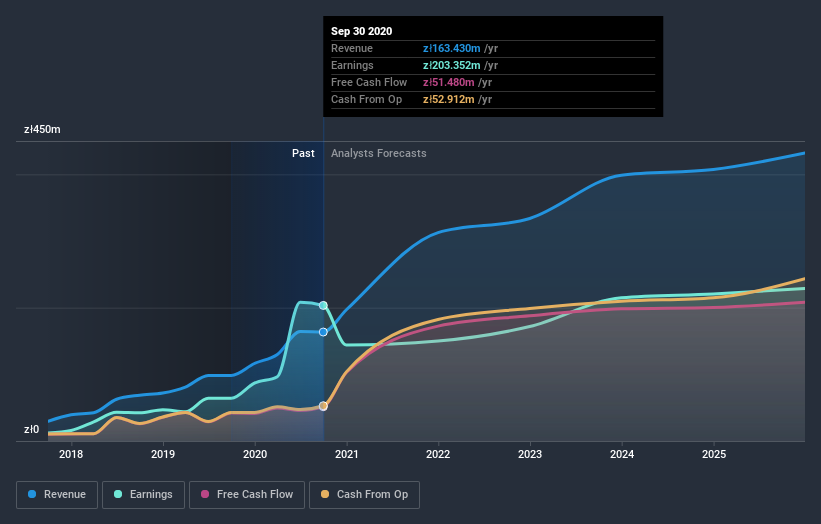821x524 pixels.
Task: Click the 2018 x-axis label
Action: point(71,454)
